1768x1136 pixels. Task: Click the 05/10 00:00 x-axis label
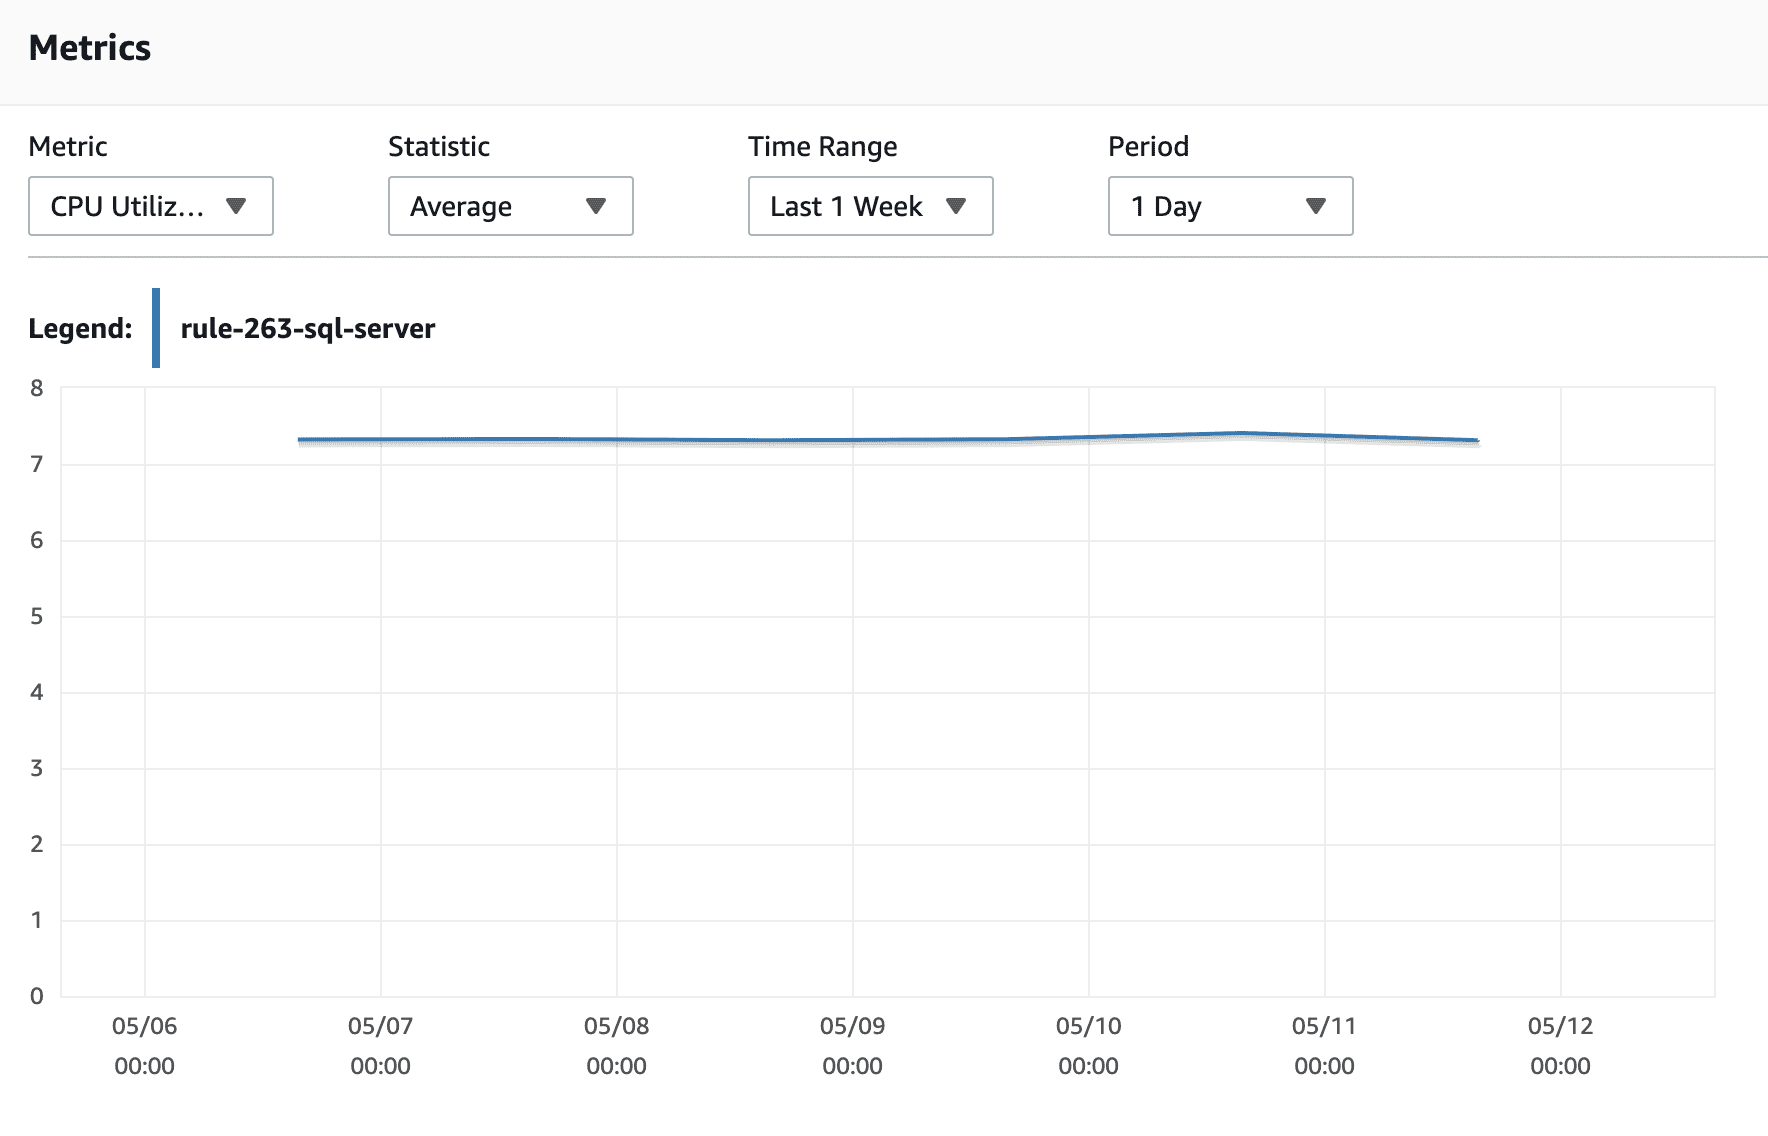(1089, 1046)
